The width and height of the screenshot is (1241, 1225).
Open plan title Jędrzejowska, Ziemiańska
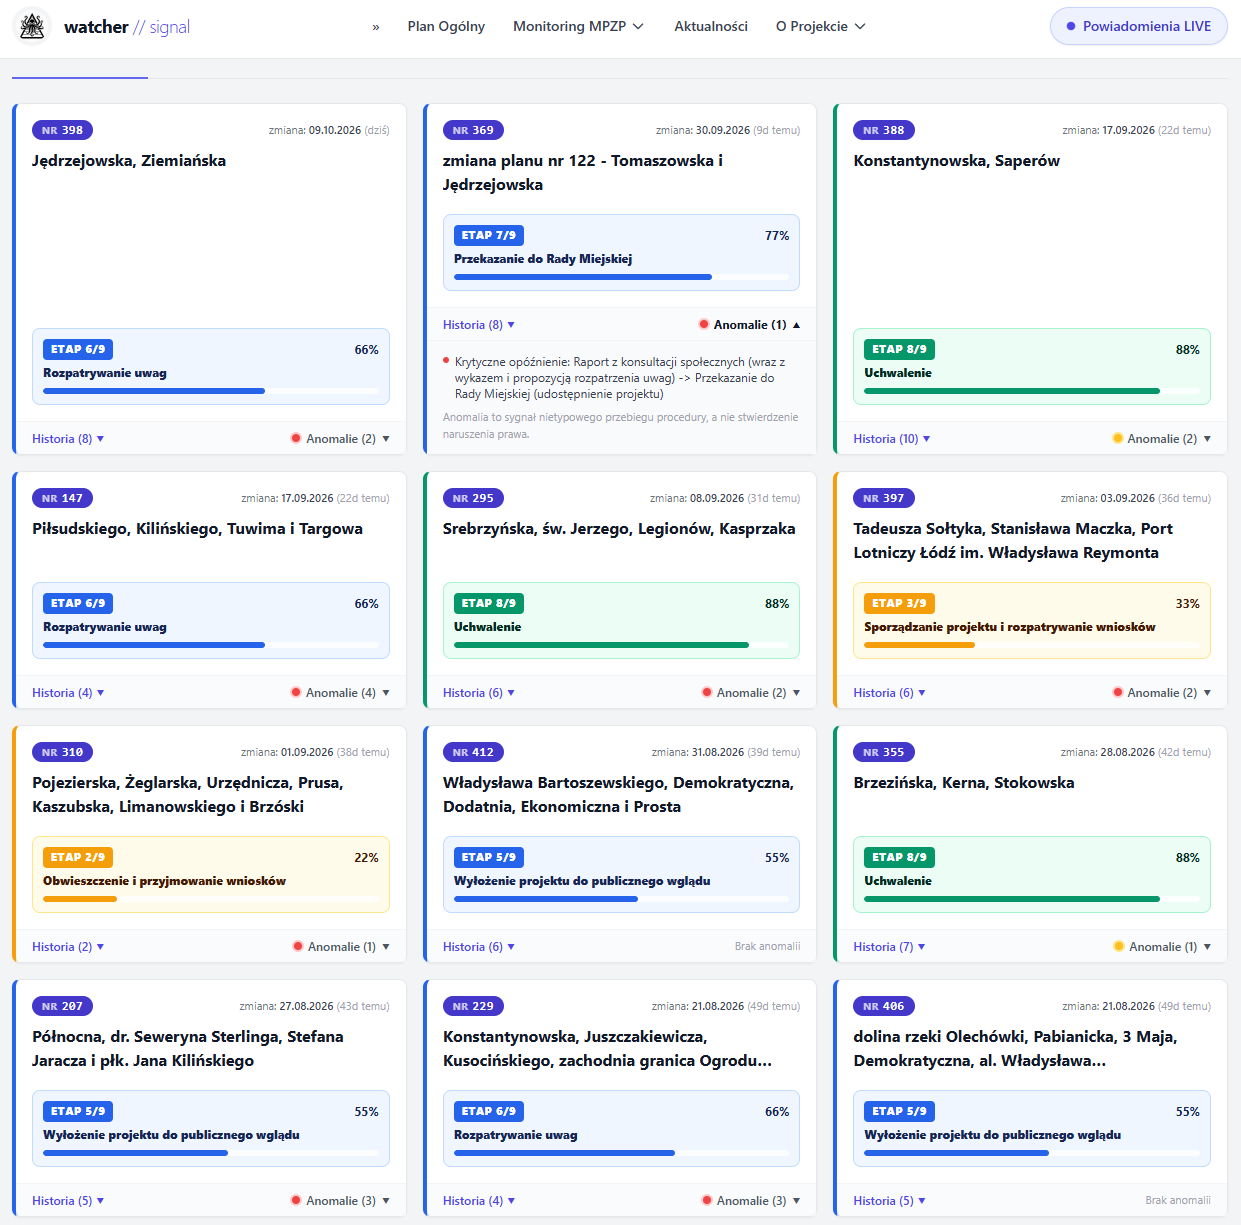pos(129,161)
